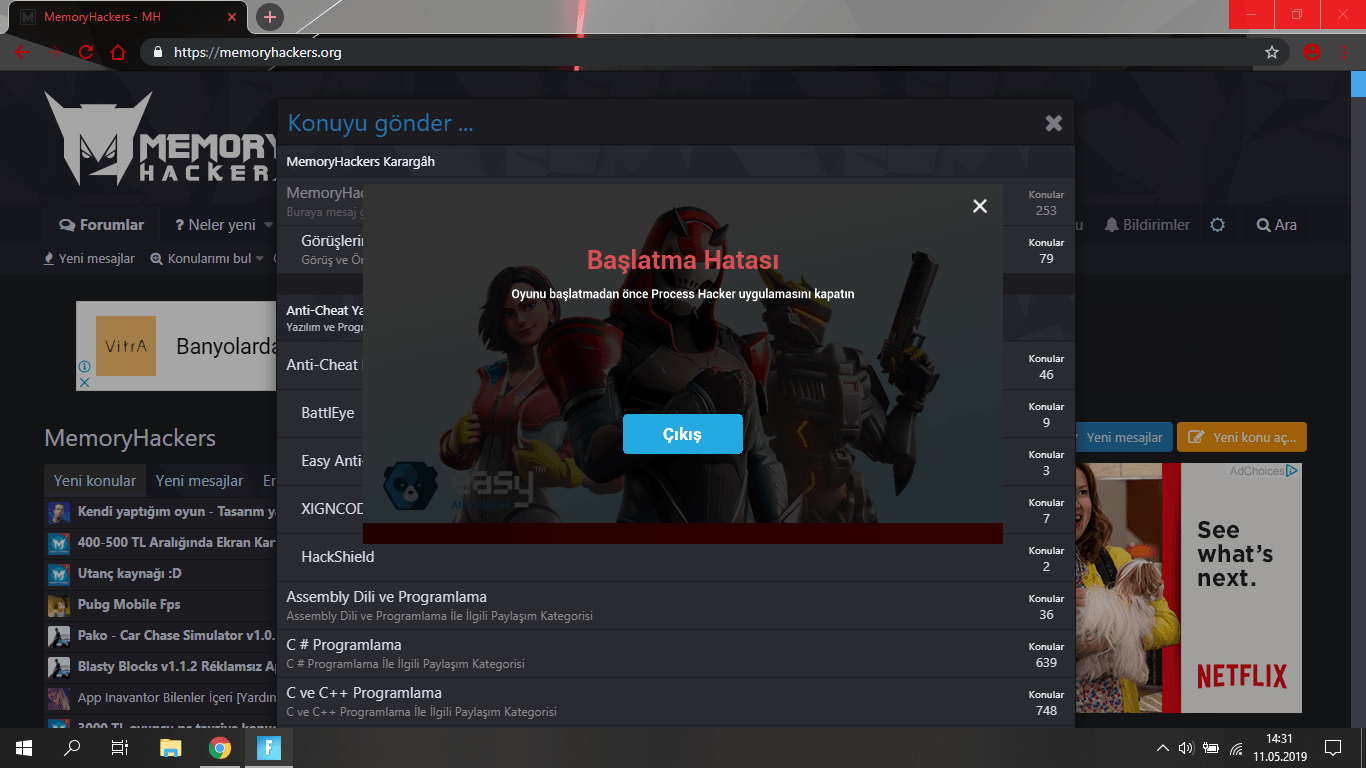The image size is (1366, 768).
Task: Go back using the browser back arrow
Action: [22, 52]
